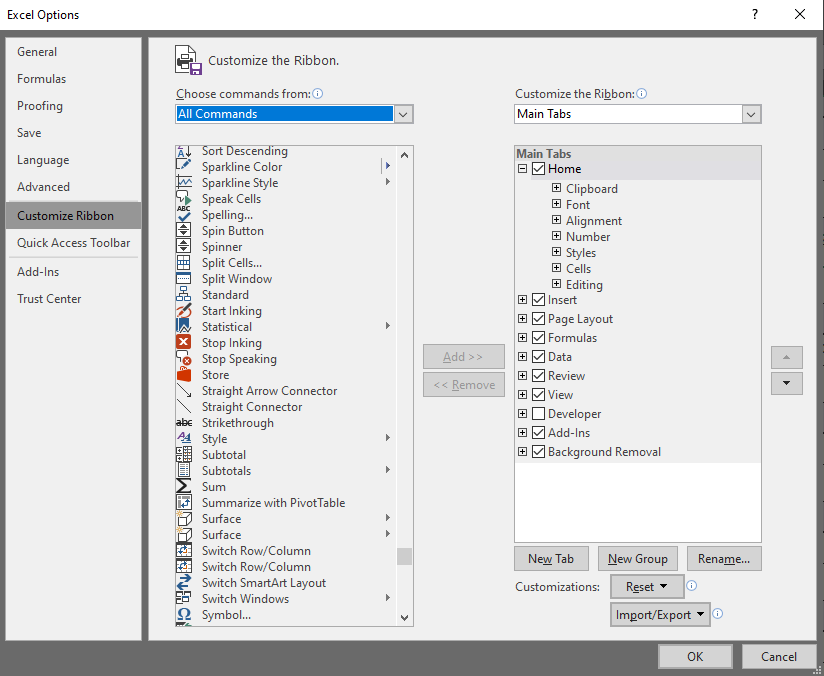Open the Customize the Ribbon dropdown
This screenshot has height=676, width=824.
[751, 114]
